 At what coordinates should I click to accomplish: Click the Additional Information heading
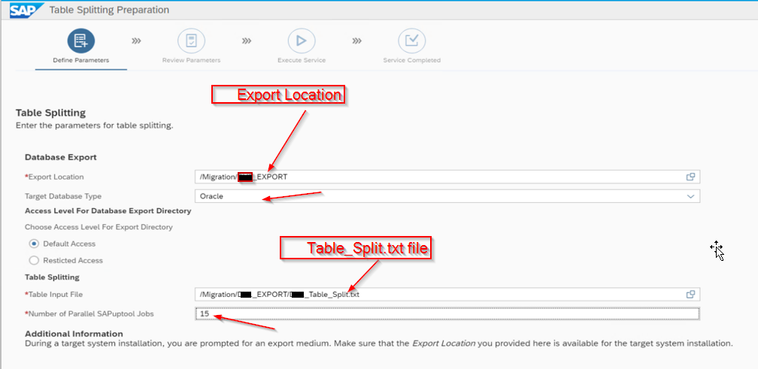point(74,334)
